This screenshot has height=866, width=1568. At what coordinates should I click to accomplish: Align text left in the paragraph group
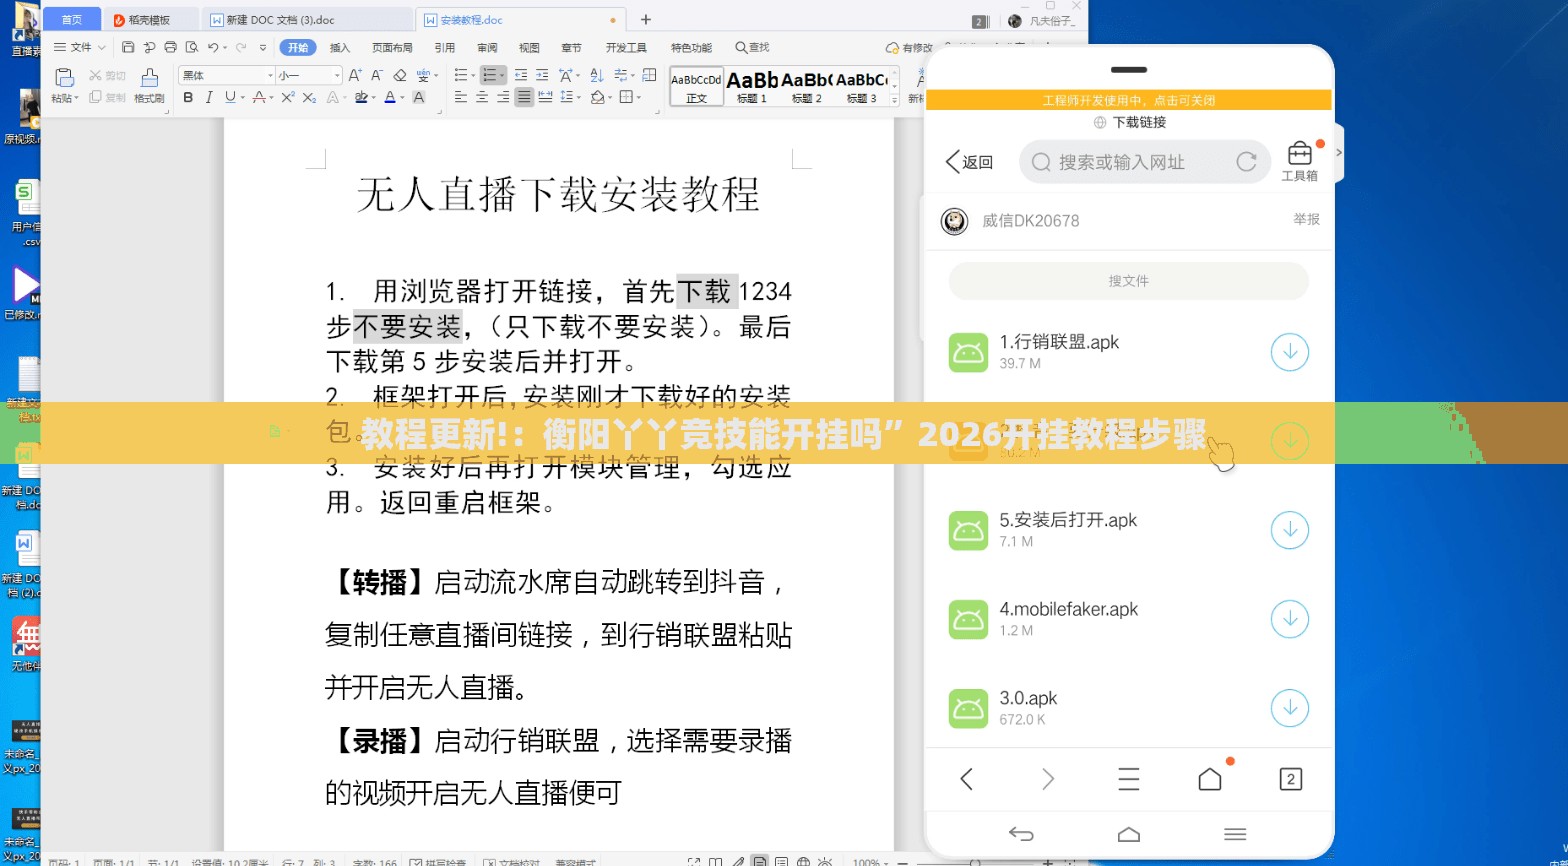pyautogui.click(x=461, y=97)
